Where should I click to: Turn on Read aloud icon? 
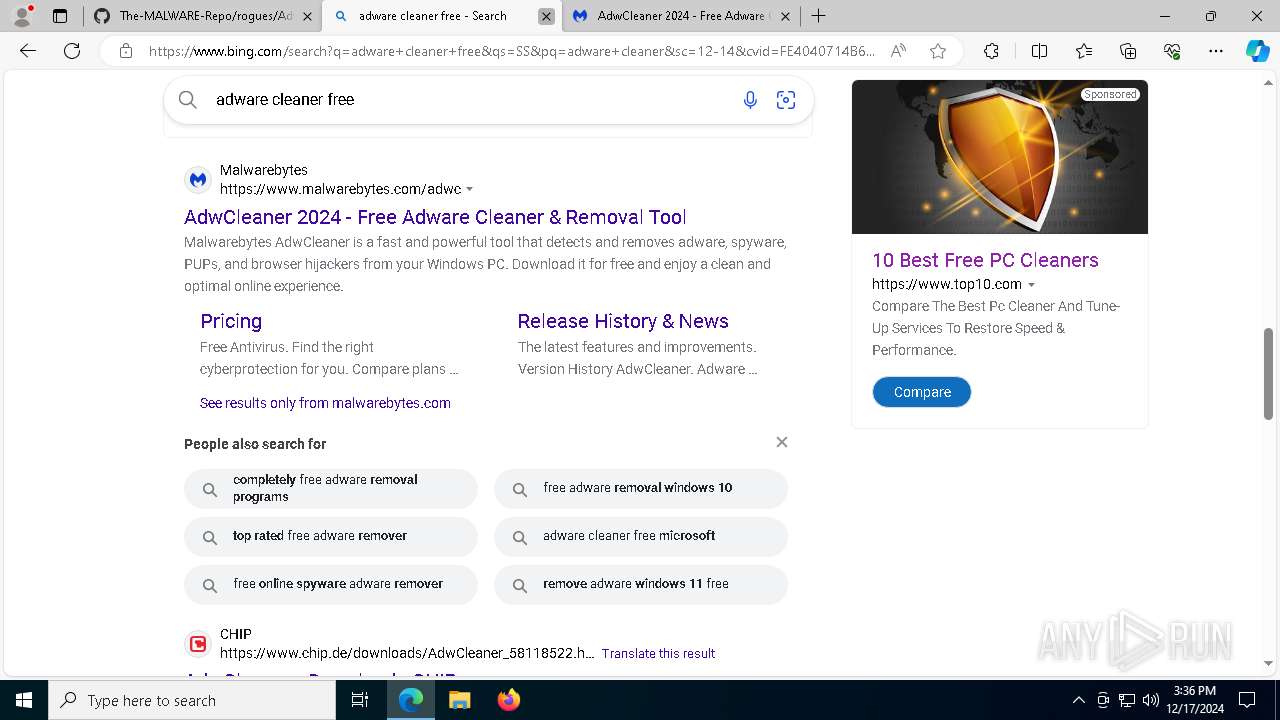point(898,51)
